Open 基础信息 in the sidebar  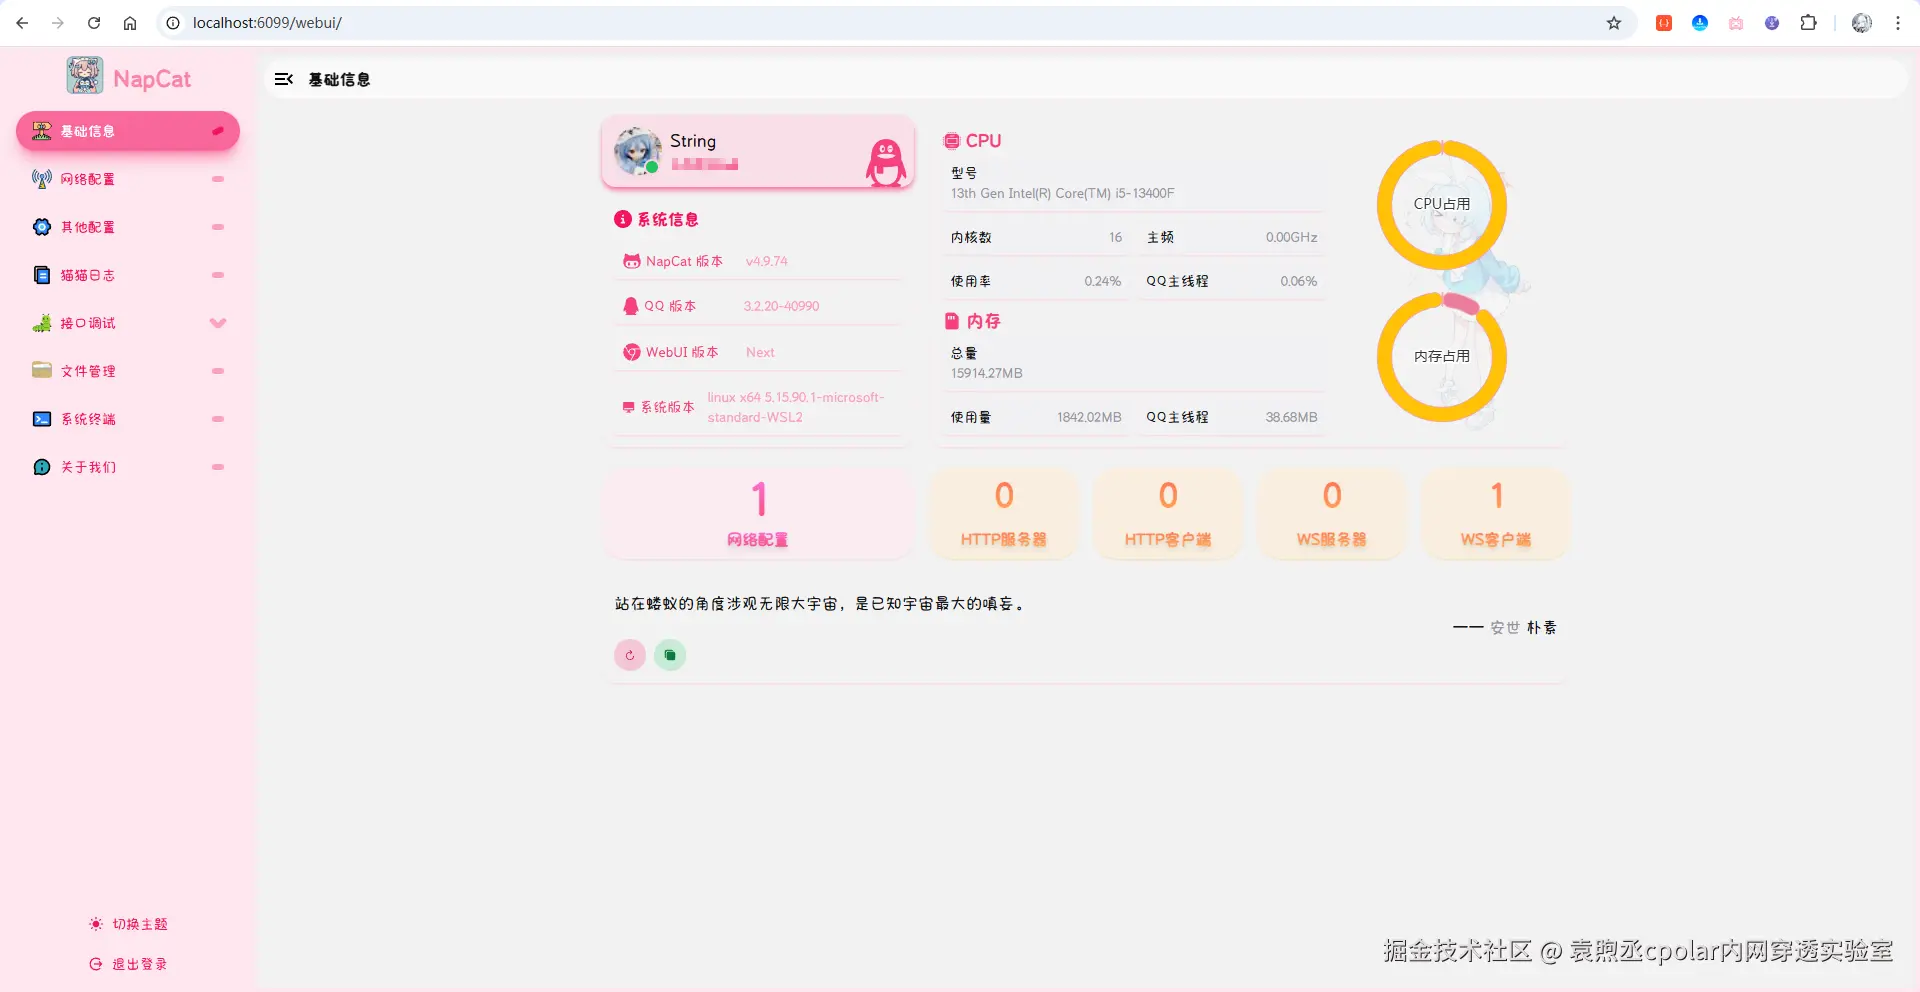coord(128,131)
